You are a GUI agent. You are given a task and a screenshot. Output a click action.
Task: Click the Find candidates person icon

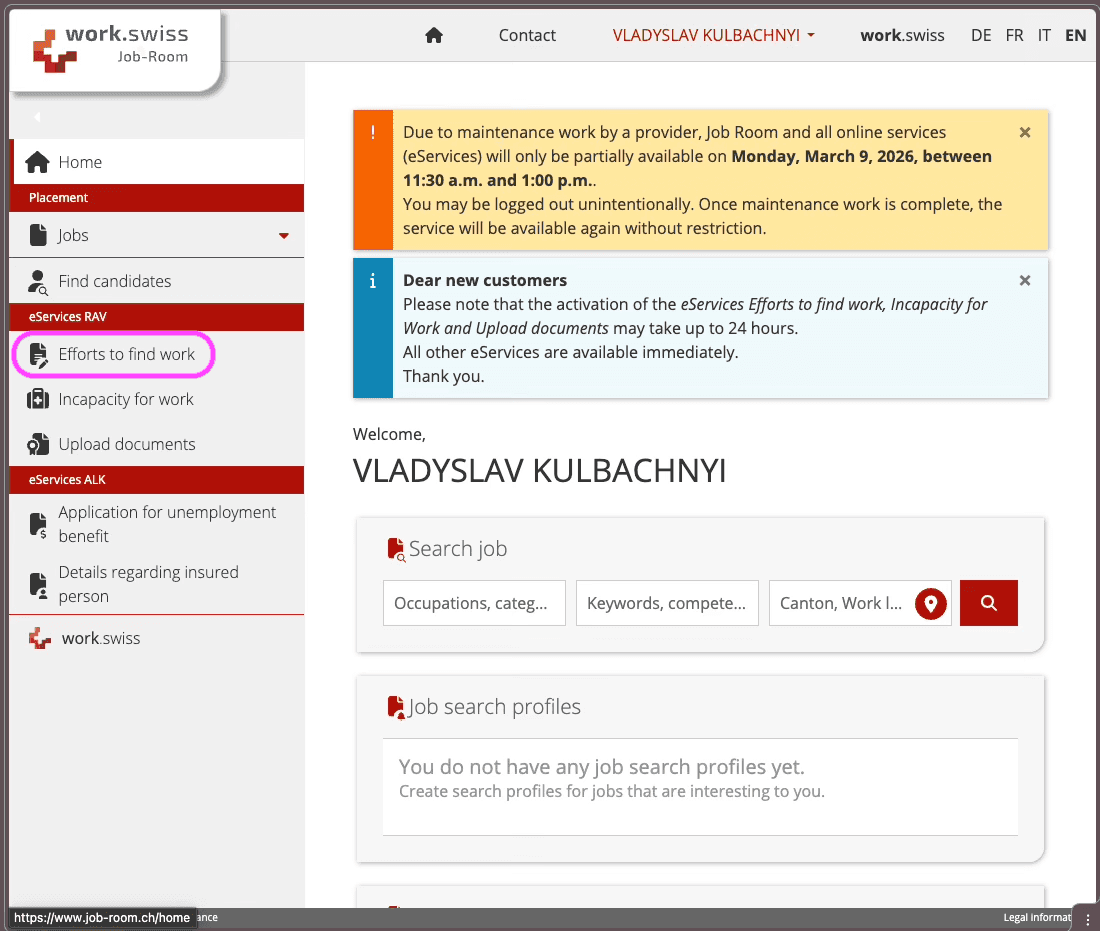38,282
